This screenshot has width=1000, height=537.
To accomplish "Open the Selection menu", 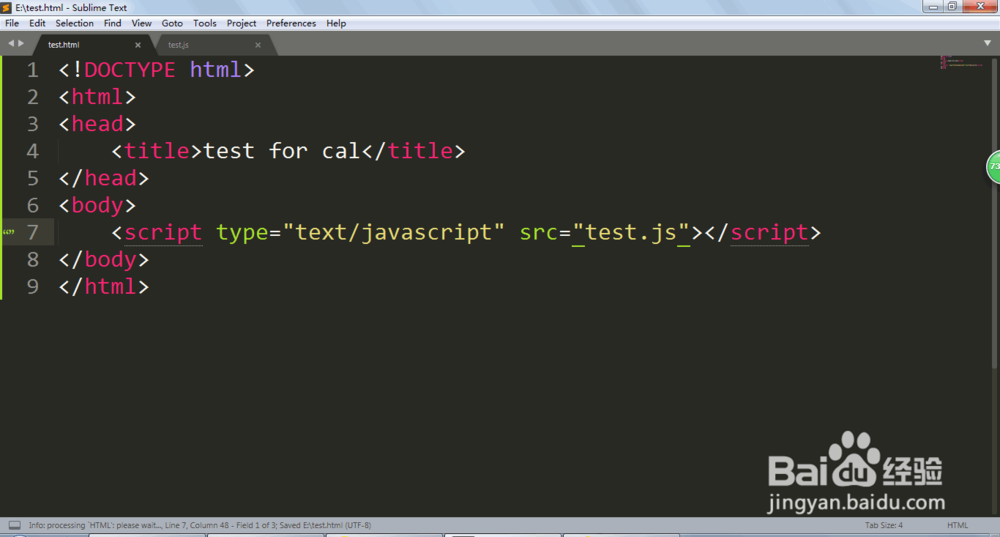I will (74, 23).
